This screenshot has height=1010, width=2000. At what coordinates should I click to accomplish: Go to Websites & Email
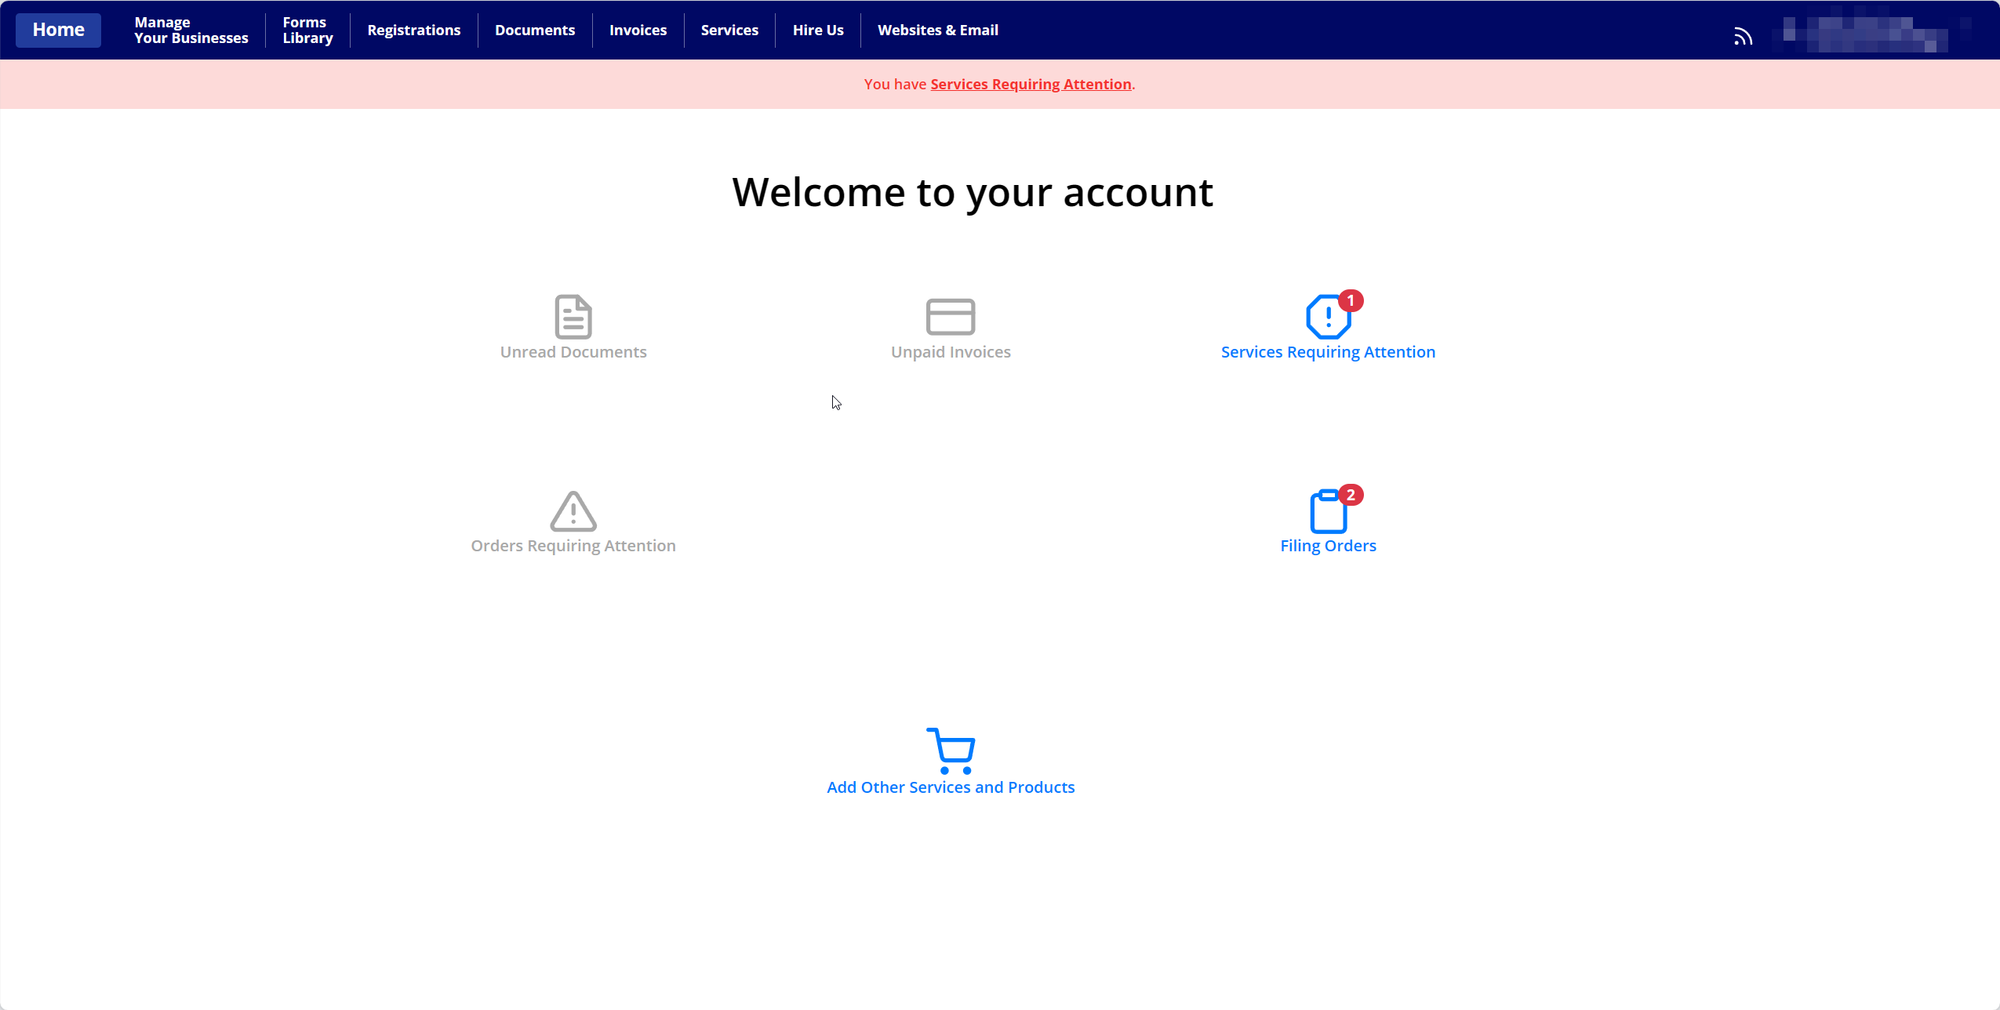click(x=938, y=30)
